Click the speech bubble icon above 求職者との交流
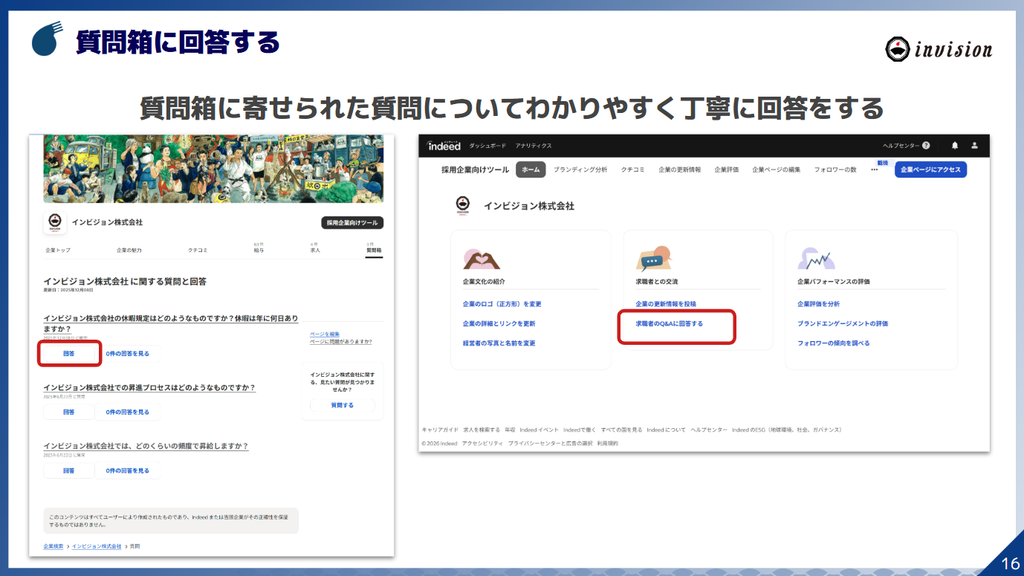This screenshot has width=1024, height=576. point(653,259)
